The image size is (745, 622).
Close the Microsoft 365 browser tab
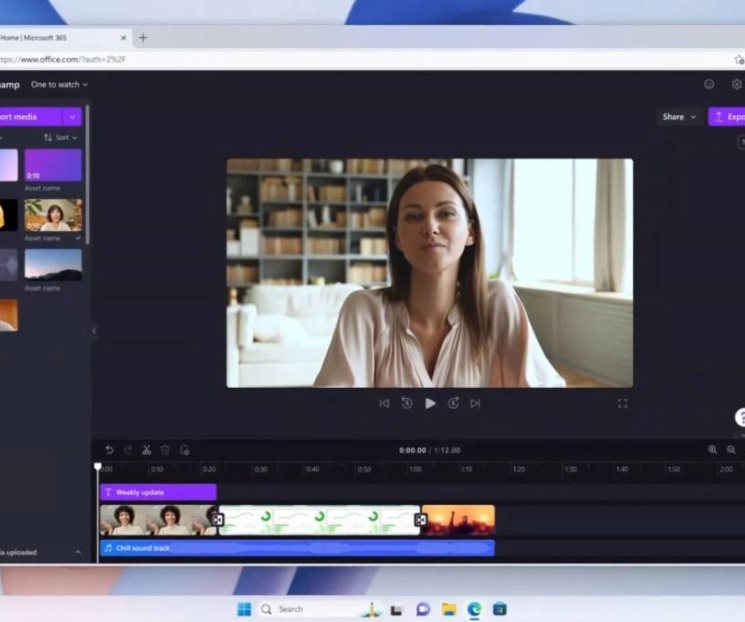pyautogui.click(x=124, y=38)
